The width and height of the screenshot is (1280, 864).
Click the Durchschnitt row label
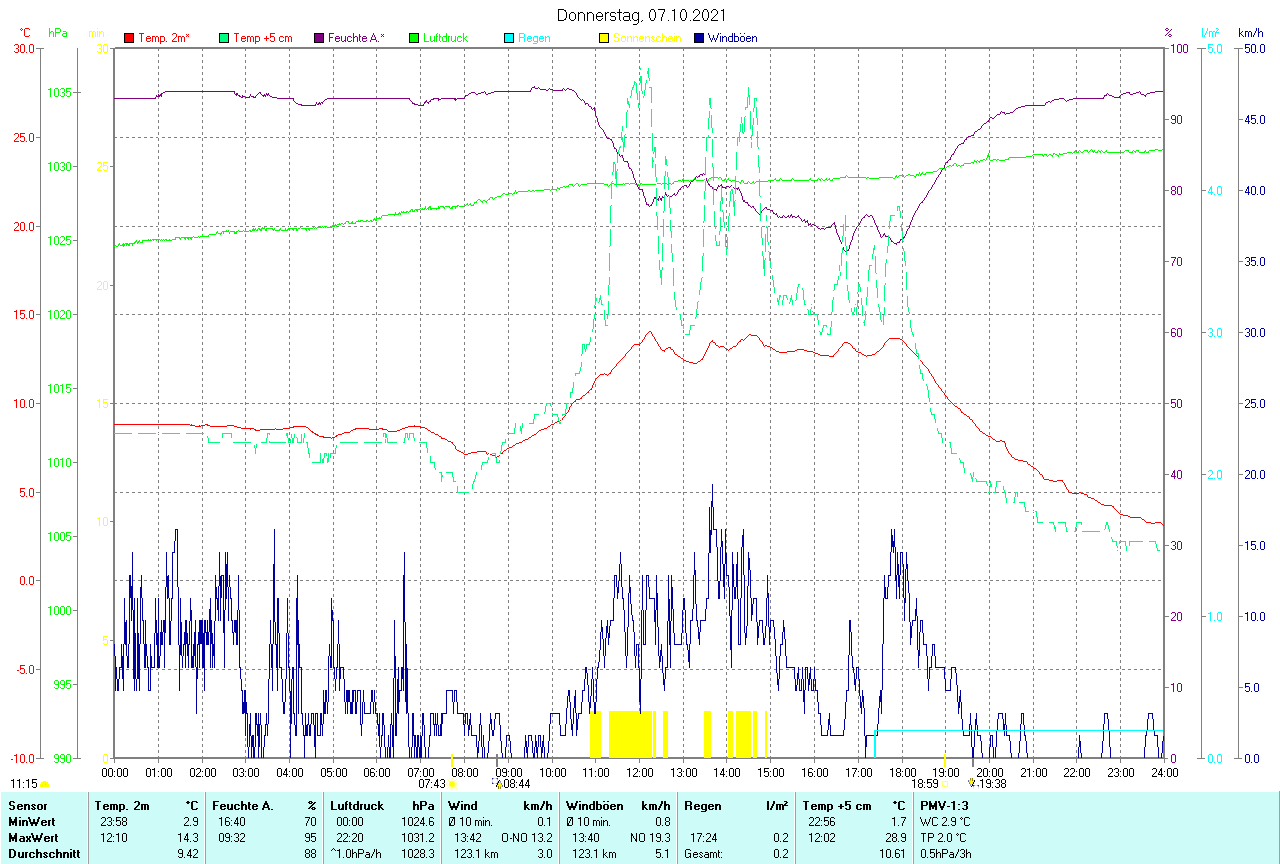(43, 854)
